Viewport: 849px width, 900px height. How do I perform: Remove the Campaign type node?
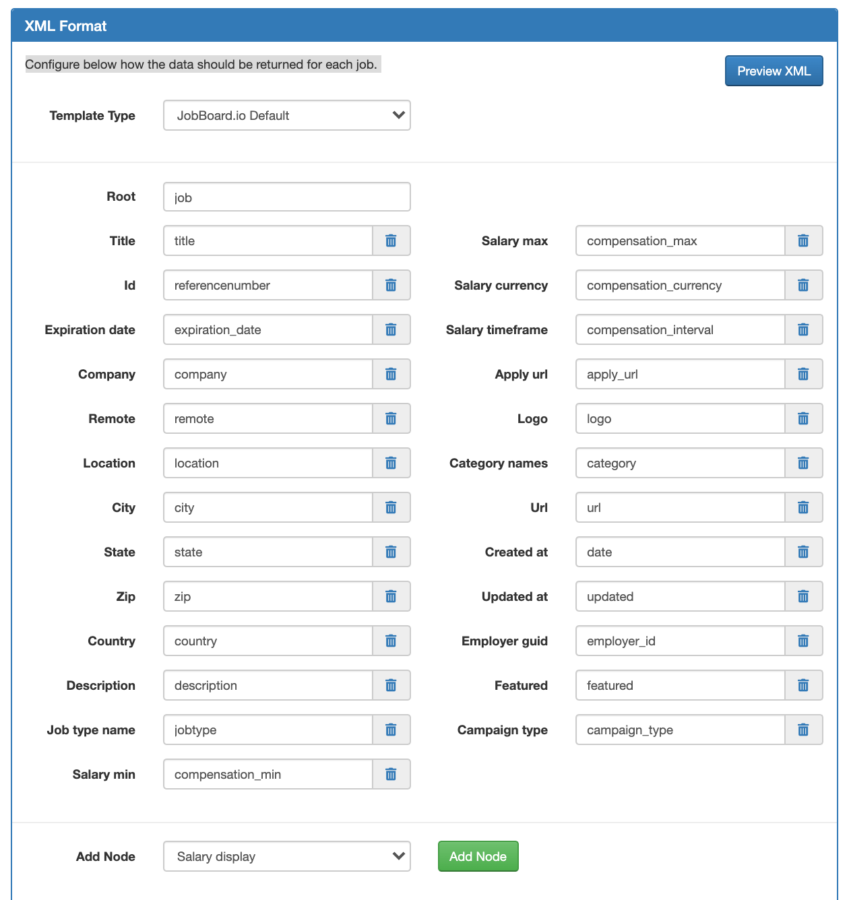[x=803, y=730]
